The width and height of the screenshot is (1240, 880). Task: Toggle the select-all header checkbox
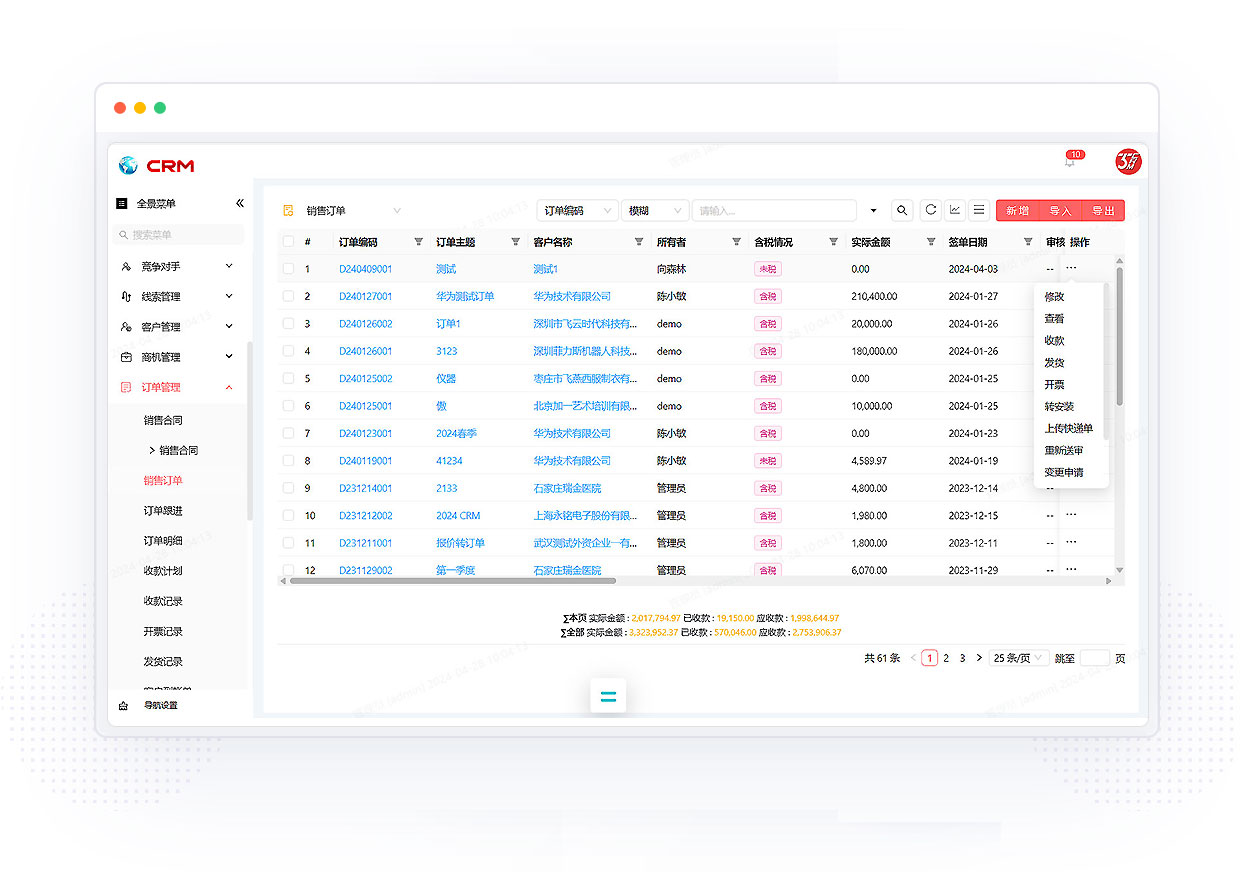(x=289, y=242)
